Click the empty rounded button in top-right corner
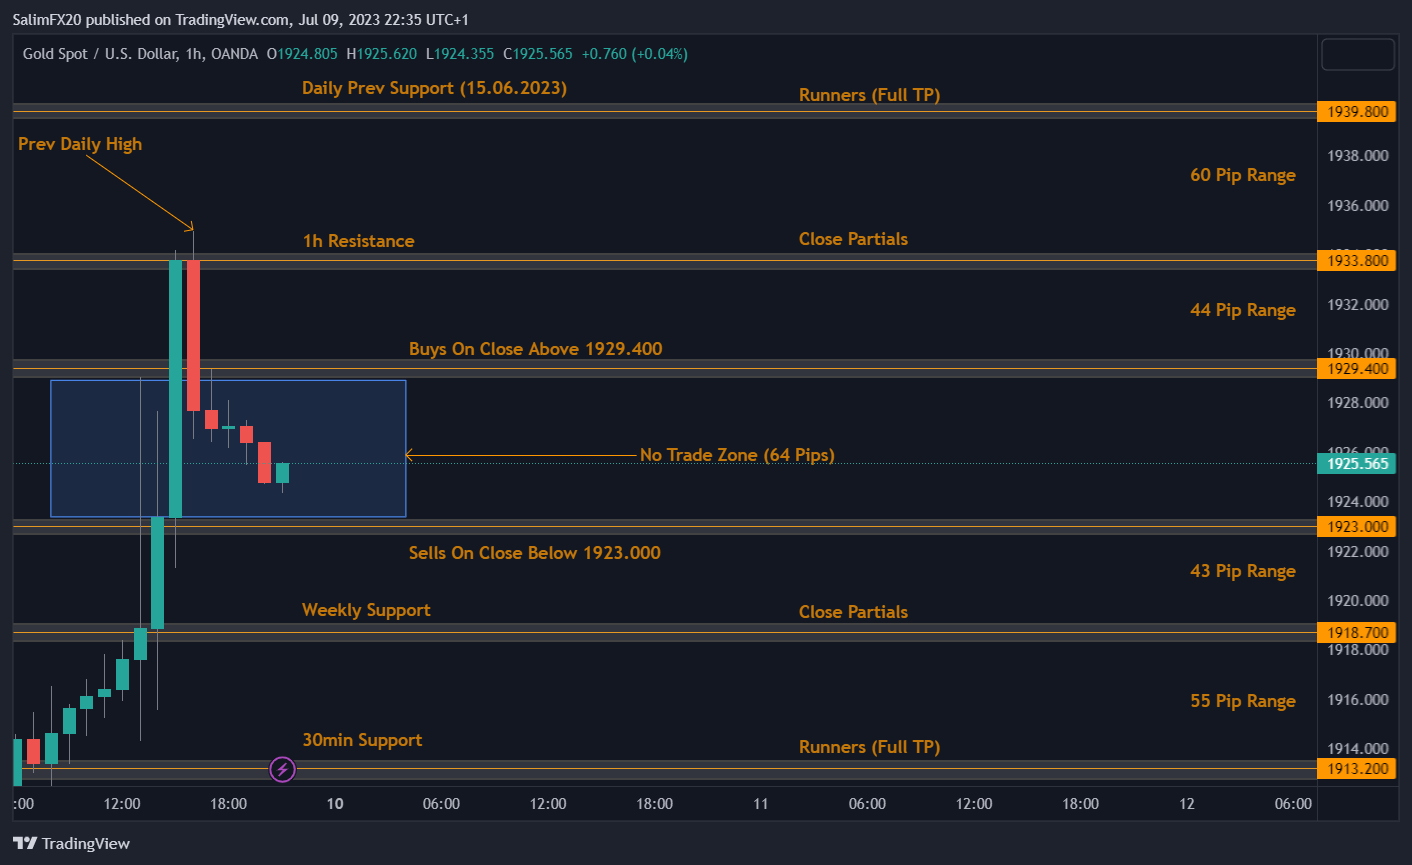The image size is (1412, 865). point(1357,54)
